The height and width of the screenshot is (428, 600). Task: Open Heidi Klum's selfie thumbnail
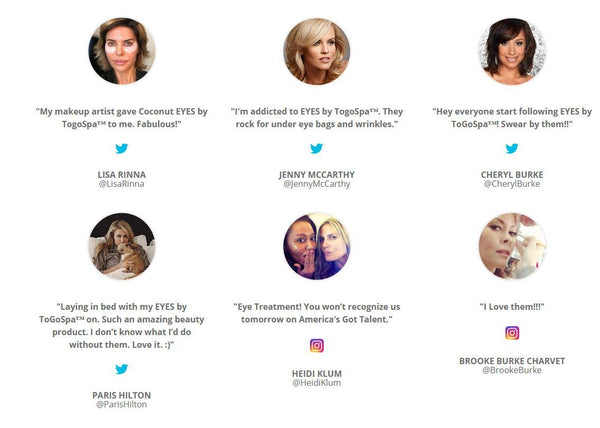317,246
